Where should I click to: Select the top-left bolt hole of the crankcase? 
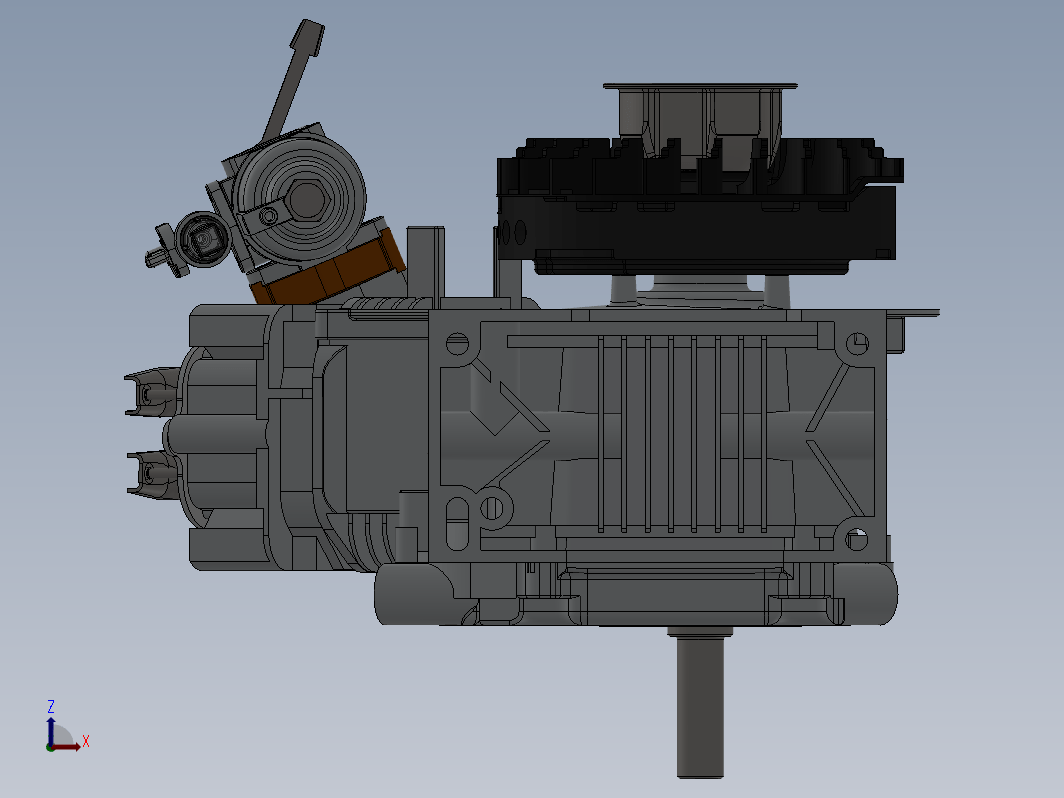coord(457,344)
